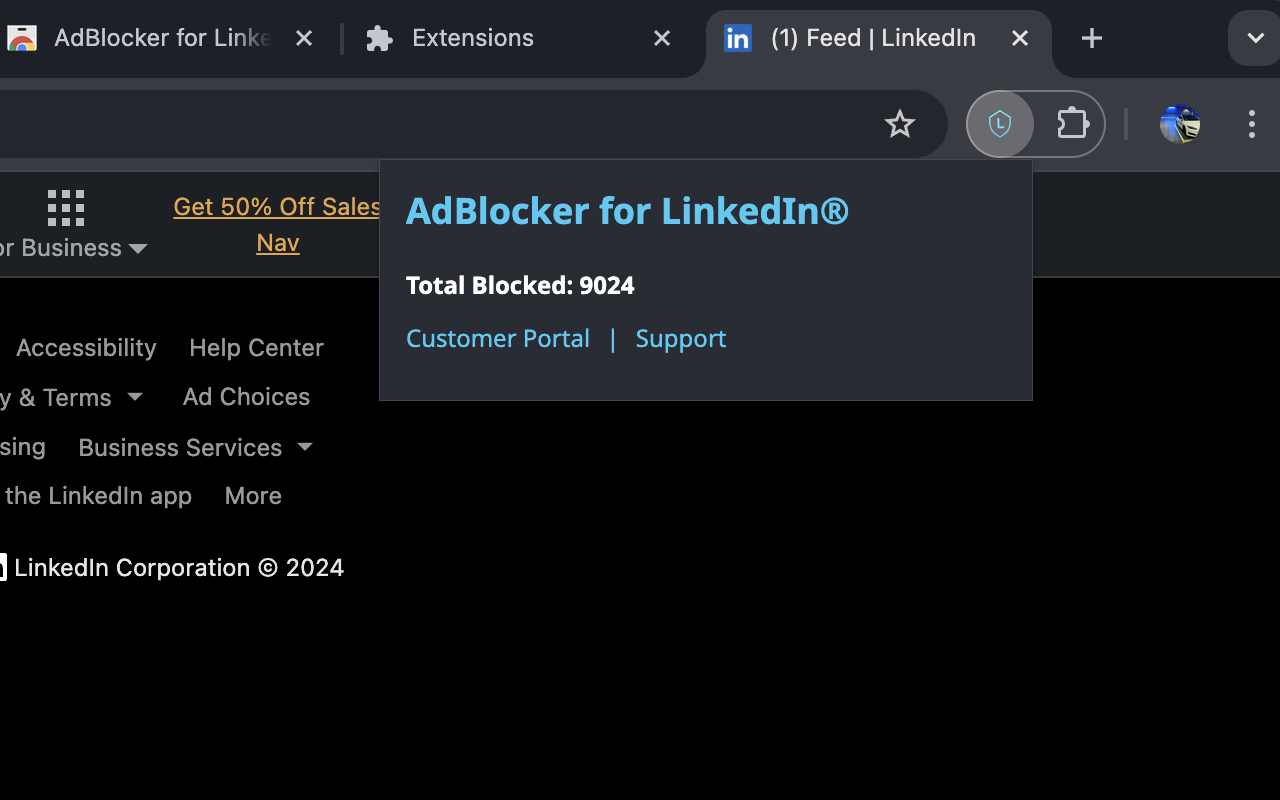
Task: Click the Accessibility footer link
Action: pyautogui.click(x=85, y=347)
